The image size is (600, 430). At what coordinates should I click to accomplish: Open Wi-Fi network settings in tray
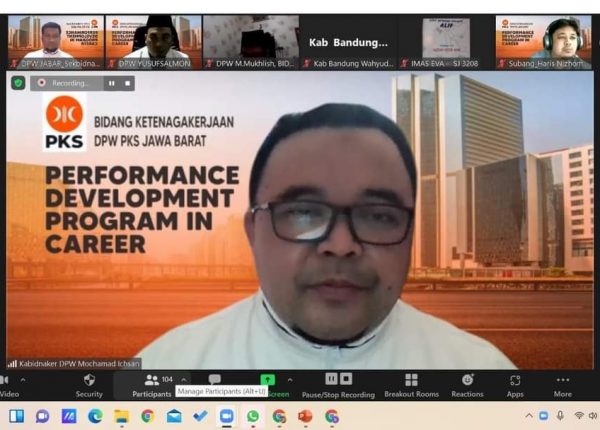pyautogui.click(x=579, y=415)
